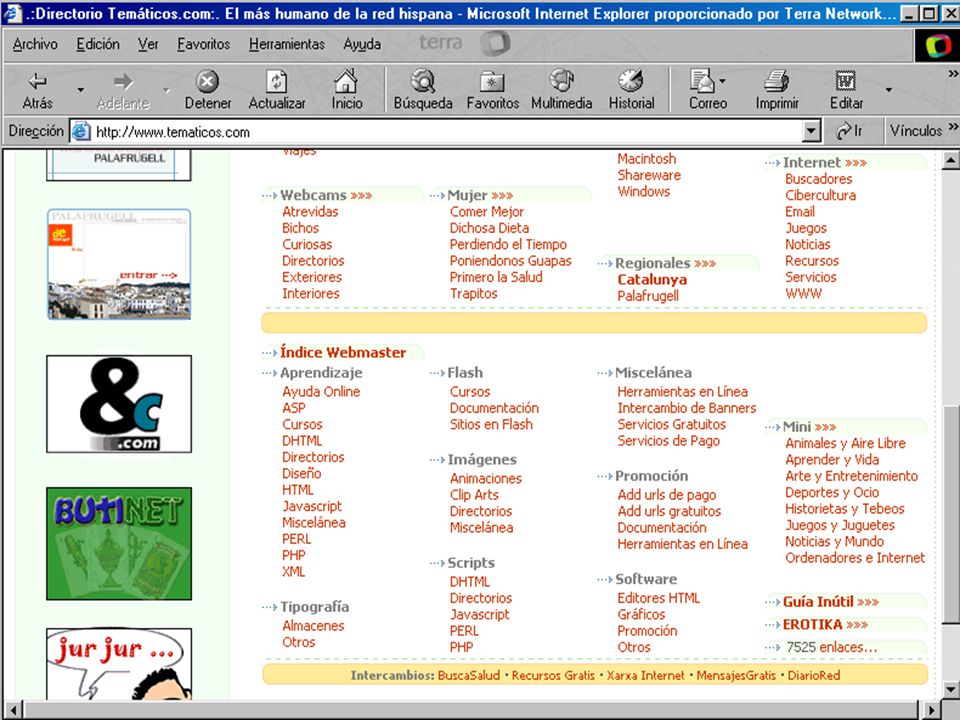Open the Correo mail icon
Image resolution: width=960 pixels, height=720 pixels.
coord(702,81)
